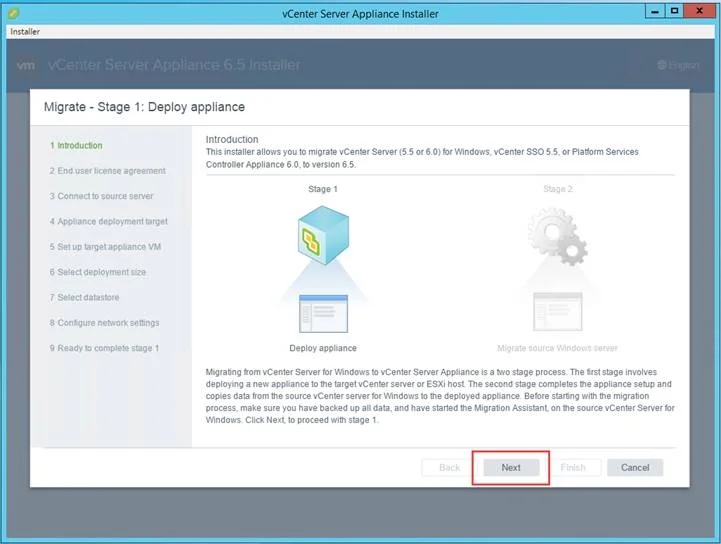
Task: Maximize the installer window
Action: click(674, 11)
